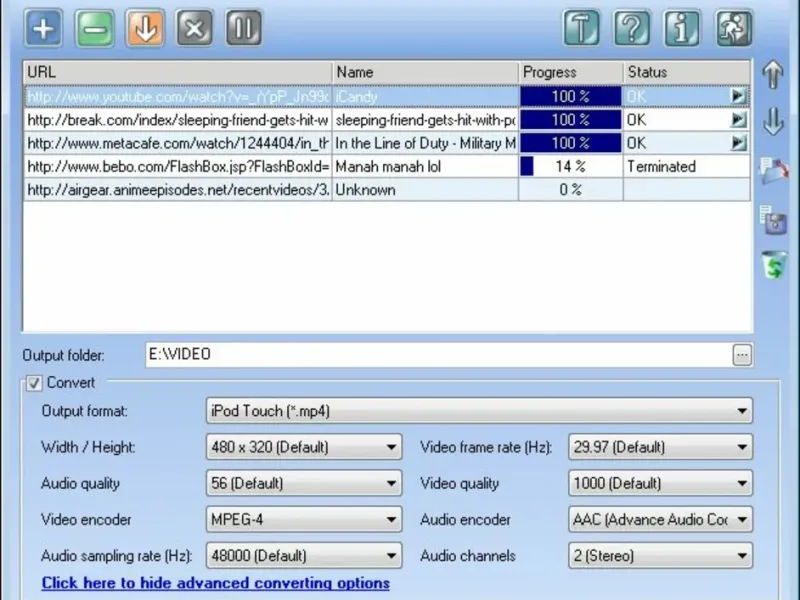Click the hide advanced converting options link
Screen dimensions: 800x600
pyautogui.click(x=215, y=583)
